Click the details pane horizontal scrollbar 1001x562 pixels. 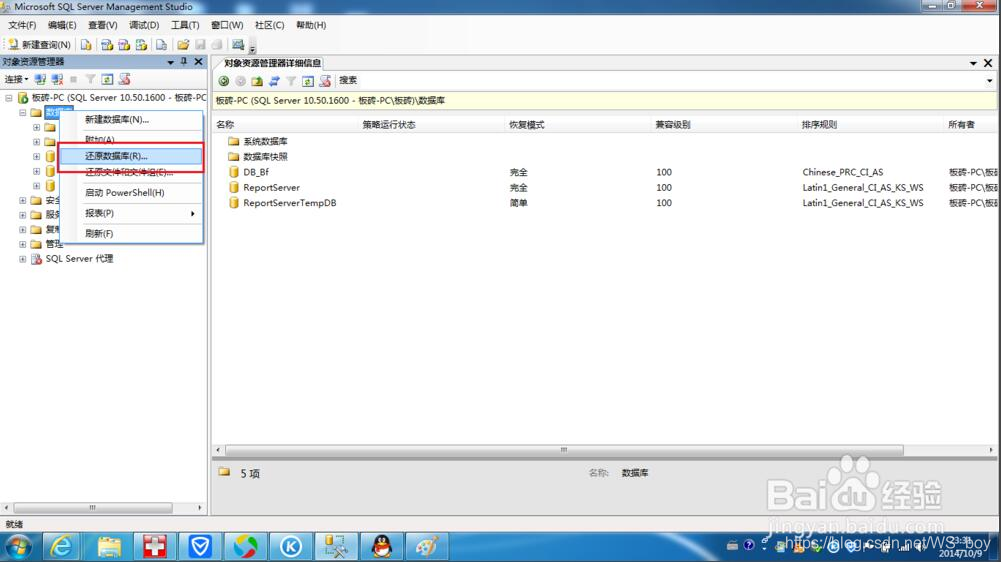[564, 450]
